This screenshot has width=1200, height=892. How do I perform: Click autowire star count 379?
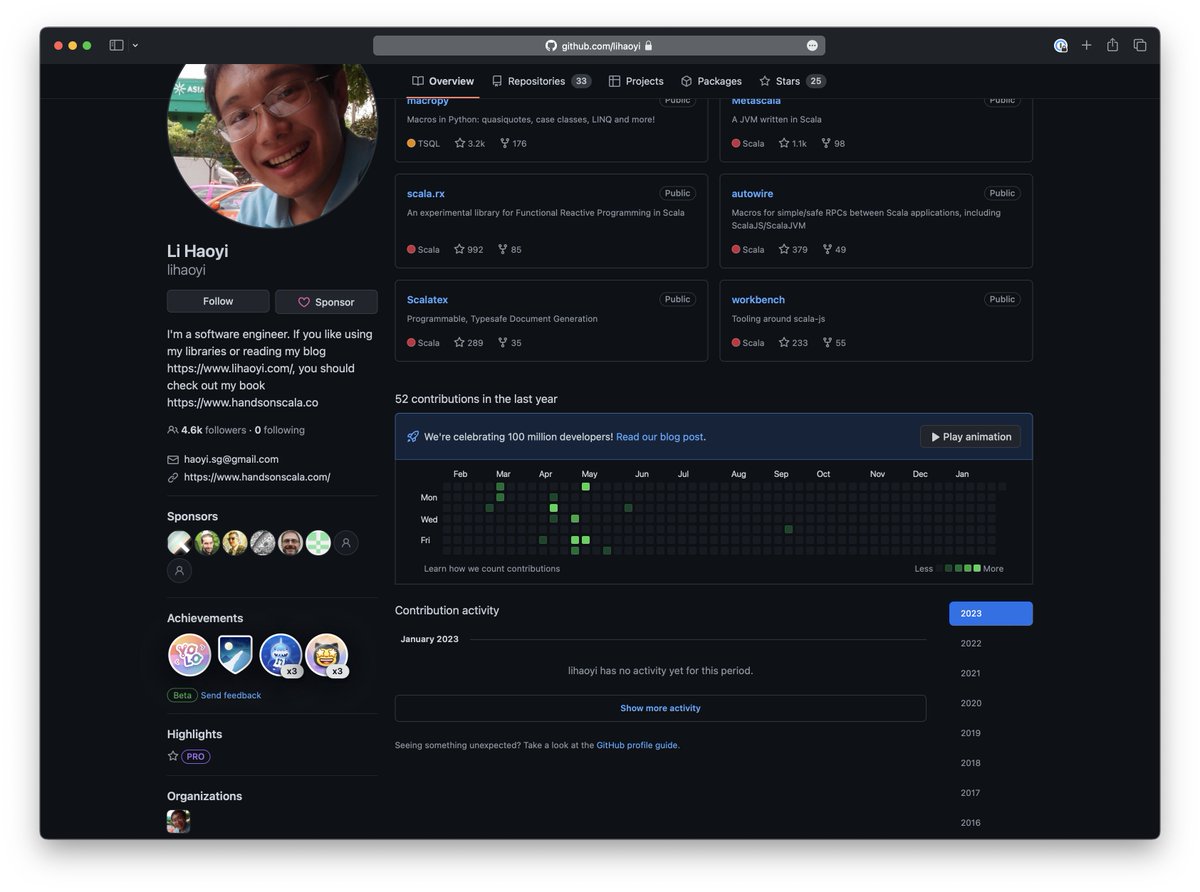click(793, 249)
